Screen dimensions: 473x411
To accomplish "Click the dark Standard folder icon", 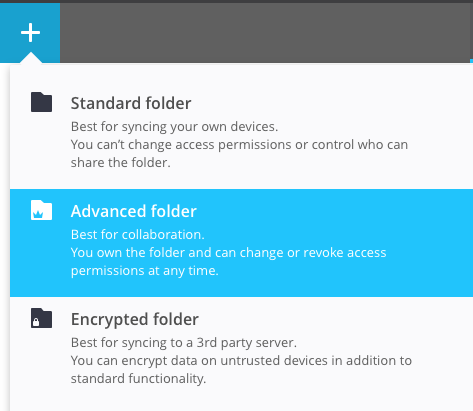I will point(41,102).
